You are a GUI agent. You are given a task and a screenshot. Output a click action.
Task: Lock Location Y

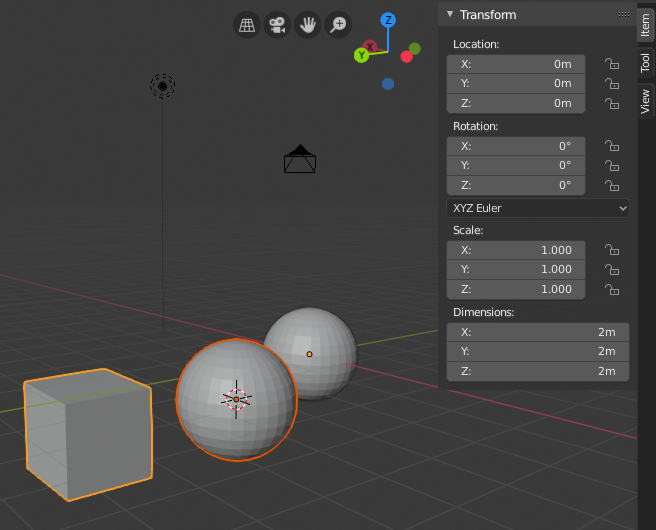tap(612, 84)
